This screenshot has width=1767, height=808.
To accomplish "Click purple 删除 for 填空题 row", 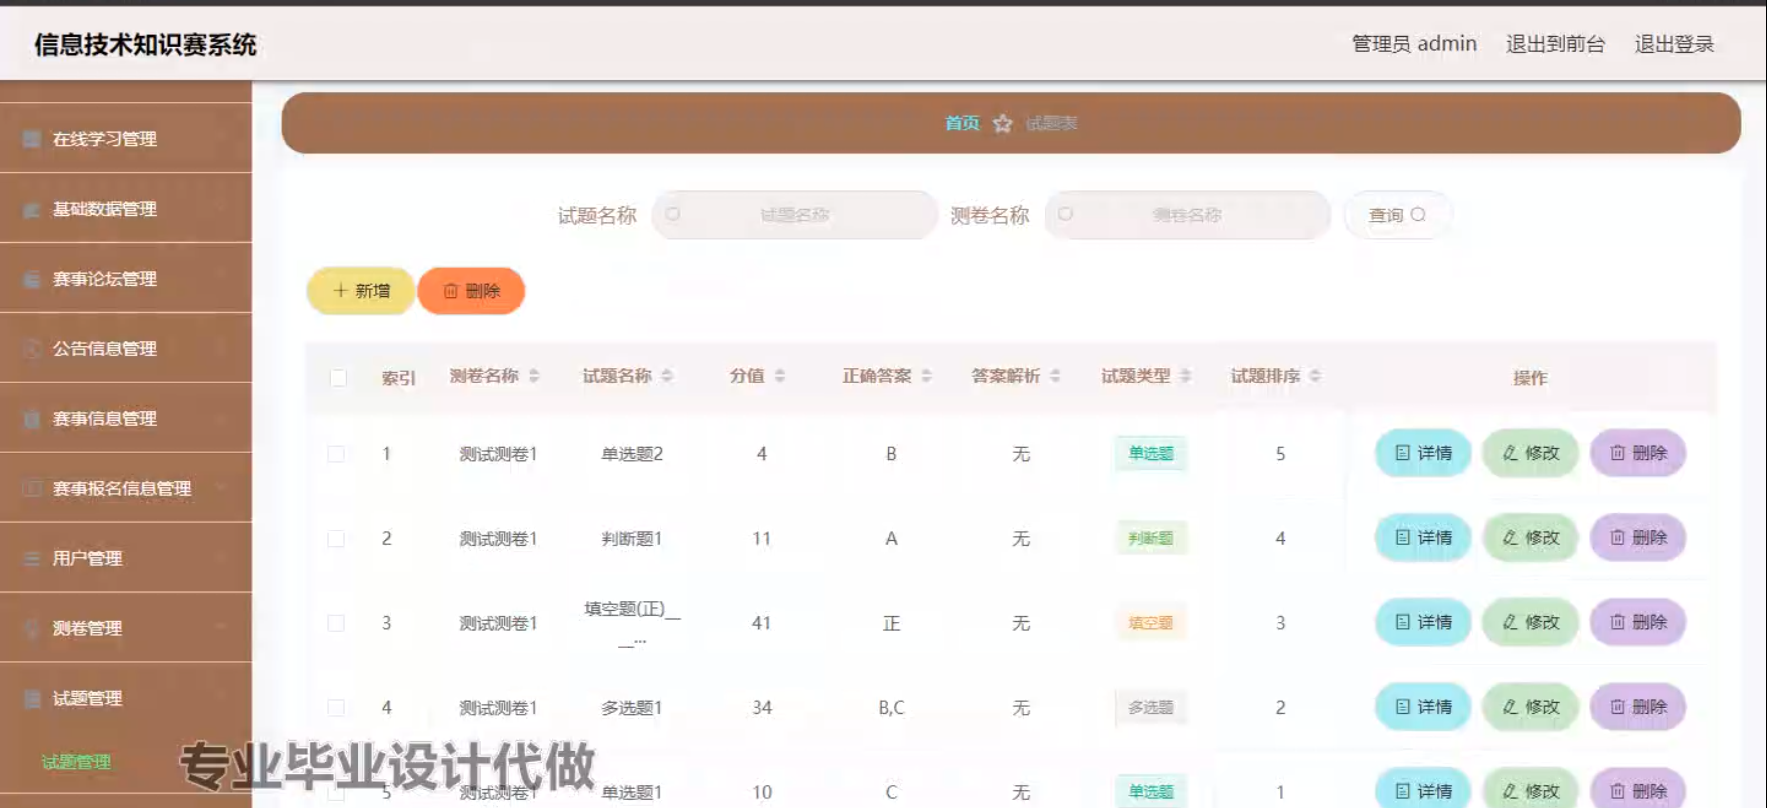I will [x=1638, y=622].
